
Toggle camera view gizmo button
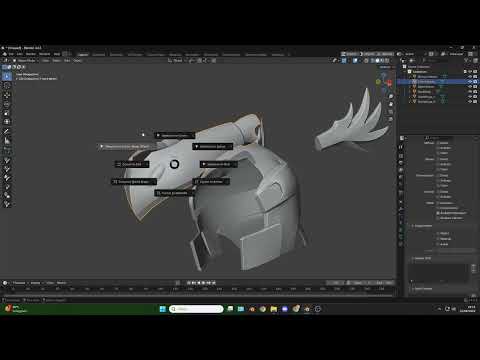point(391,112)
